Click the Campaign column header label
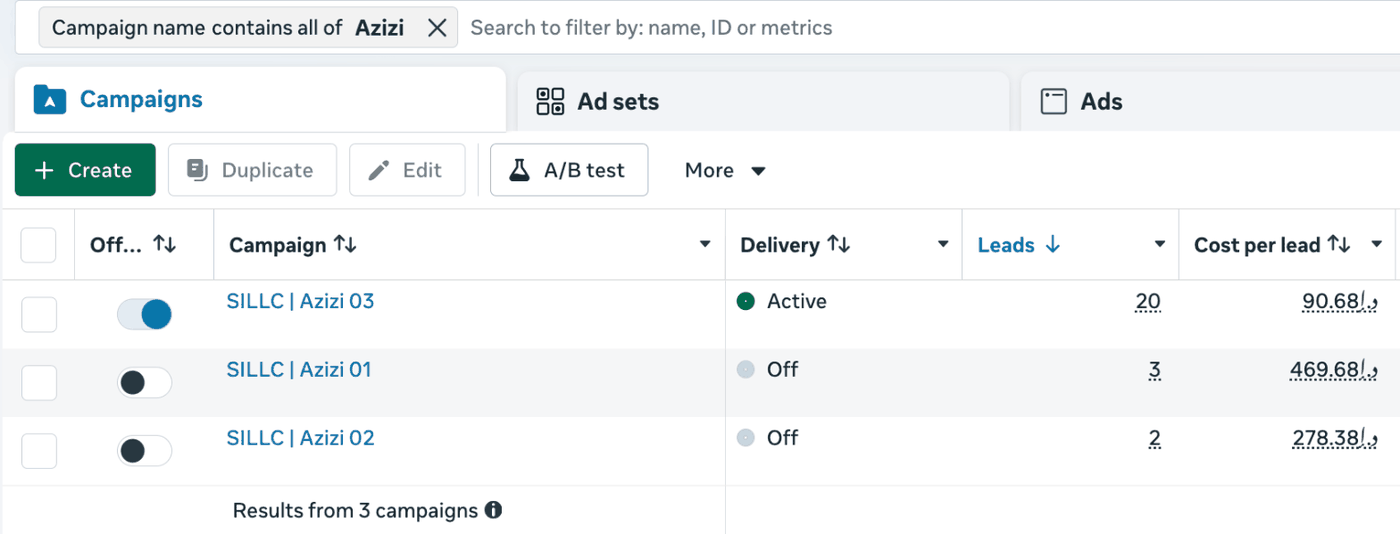1400x534 pixels. click(x=278, y=245)
